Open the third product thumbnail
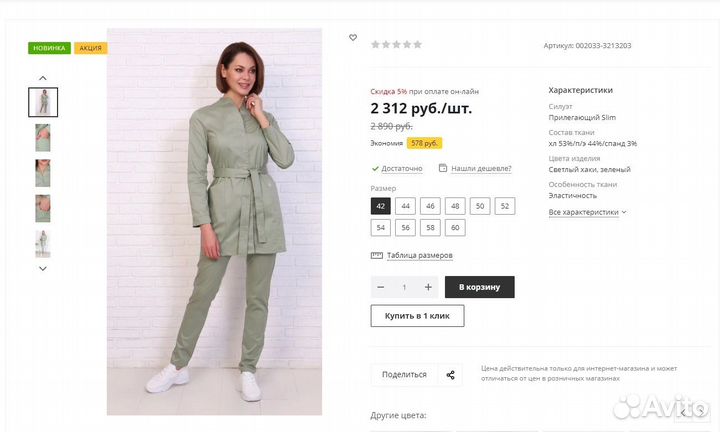This screenshot has height=432, width=720. tap(43, 173)
